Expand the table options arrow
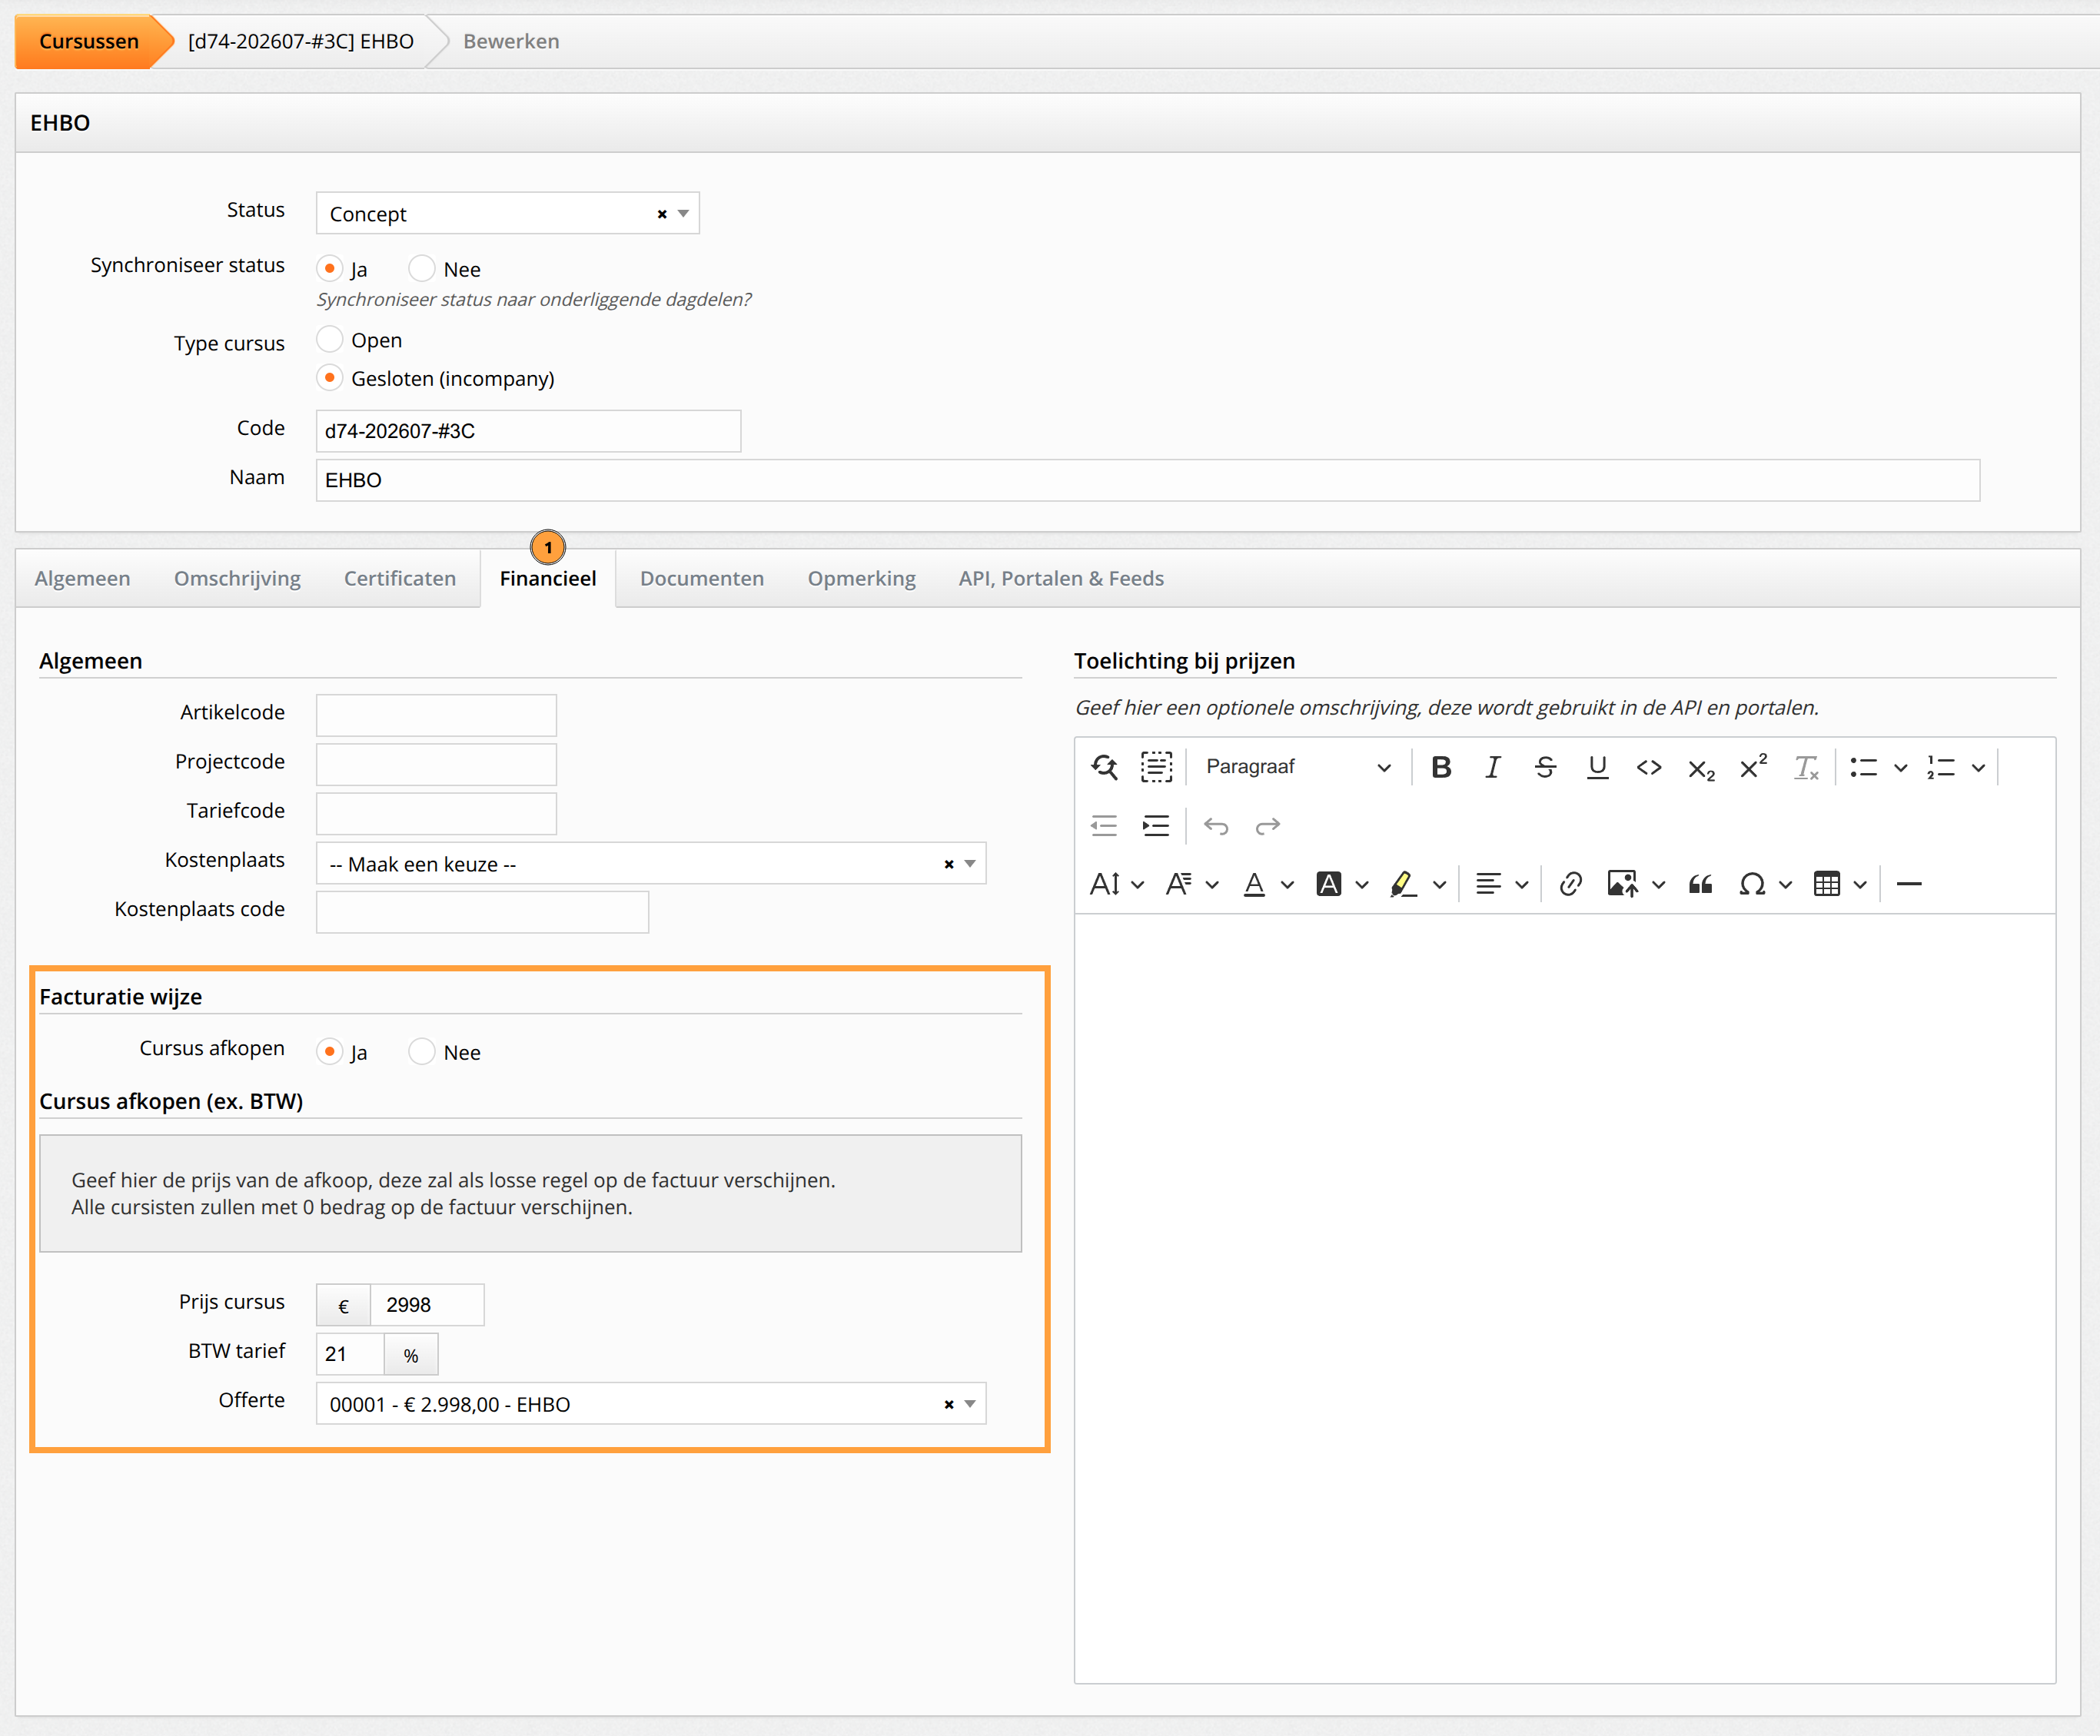 [x=1860, y=884]
